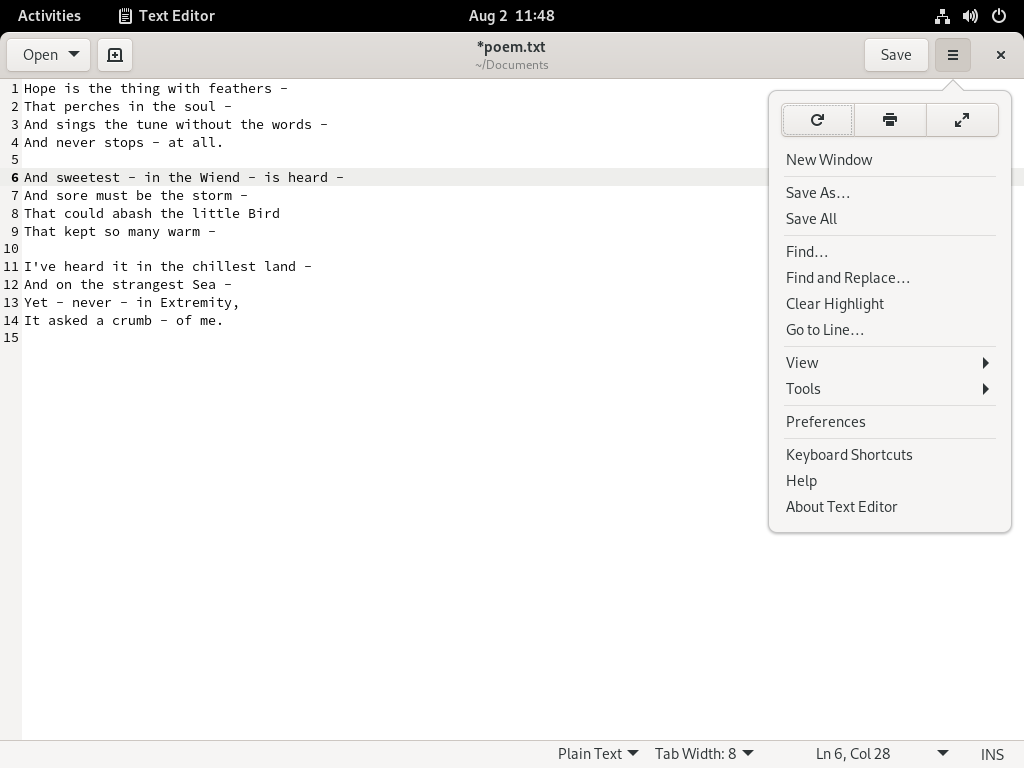Open Help from the menu
The width and height of the screenshot is (1024, 768).
point(889,481)
